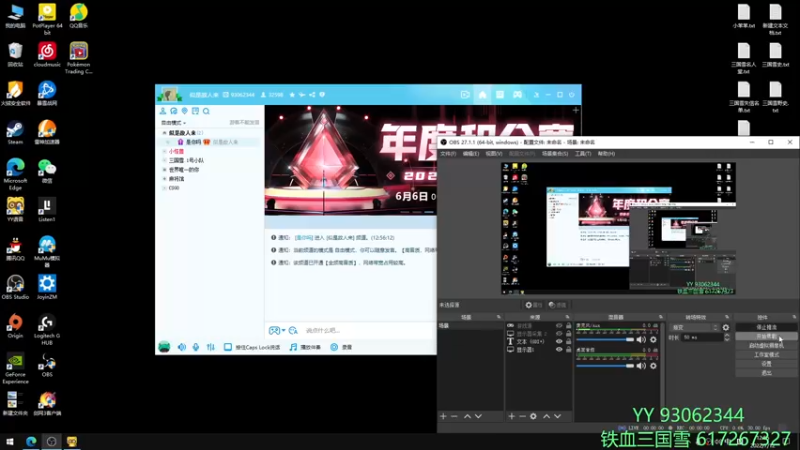Open source properties gear below sources list
This screenshot has height=450, width=800.
[533, 416]
